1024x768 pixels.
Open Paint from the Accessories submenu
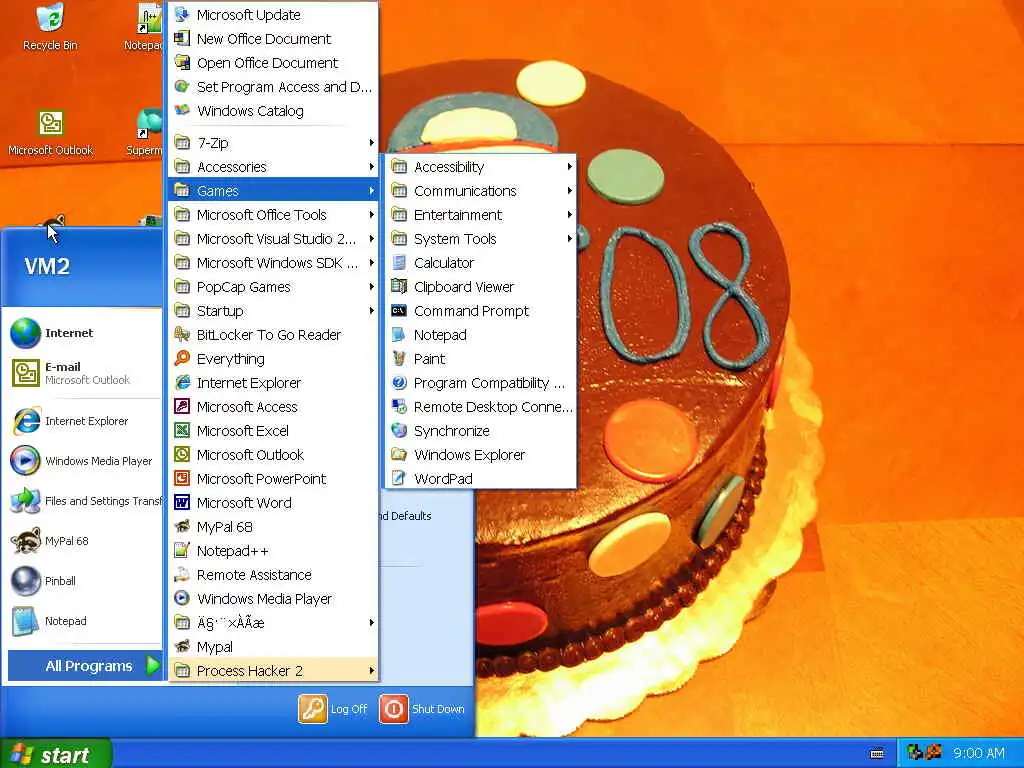point(481,359)
